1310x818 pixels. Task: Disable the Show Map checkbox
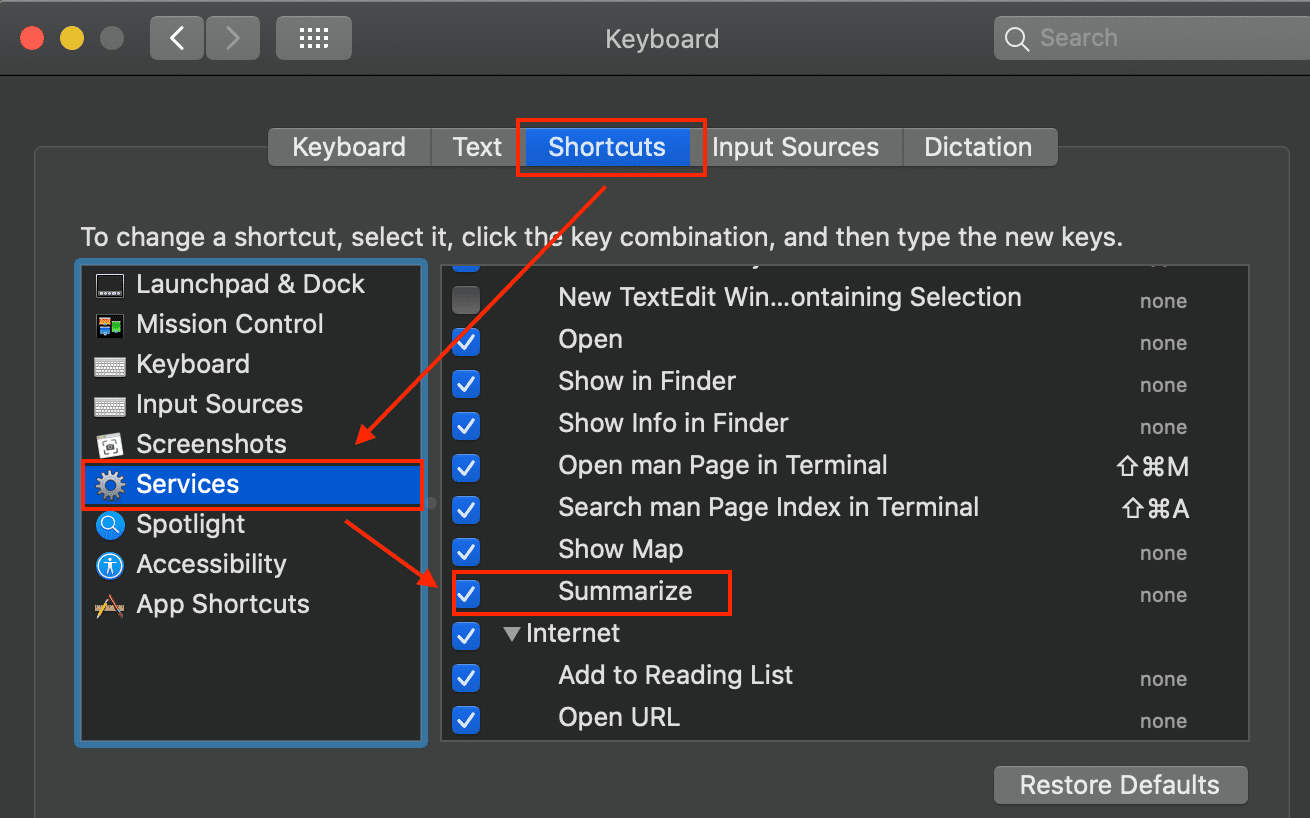[466, 551]
